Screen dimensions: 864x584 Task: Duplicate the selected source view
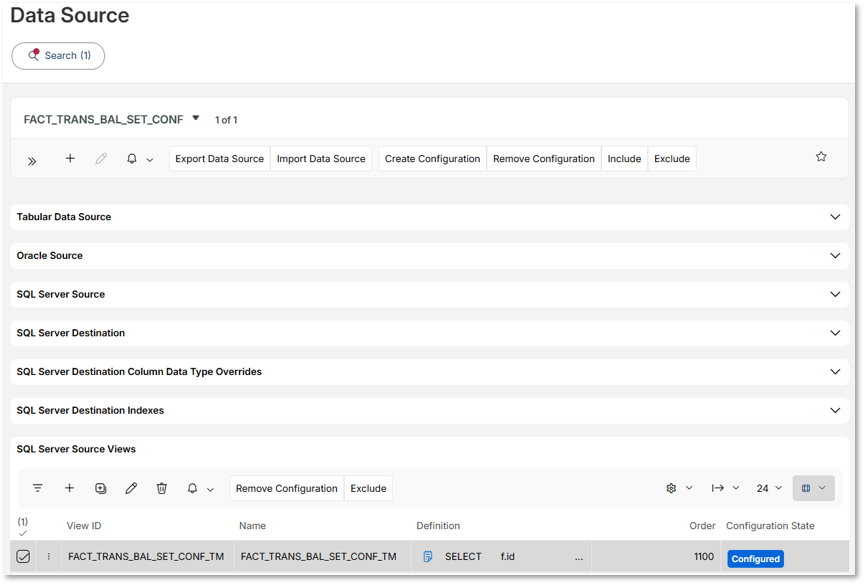[x=100, y=488]
